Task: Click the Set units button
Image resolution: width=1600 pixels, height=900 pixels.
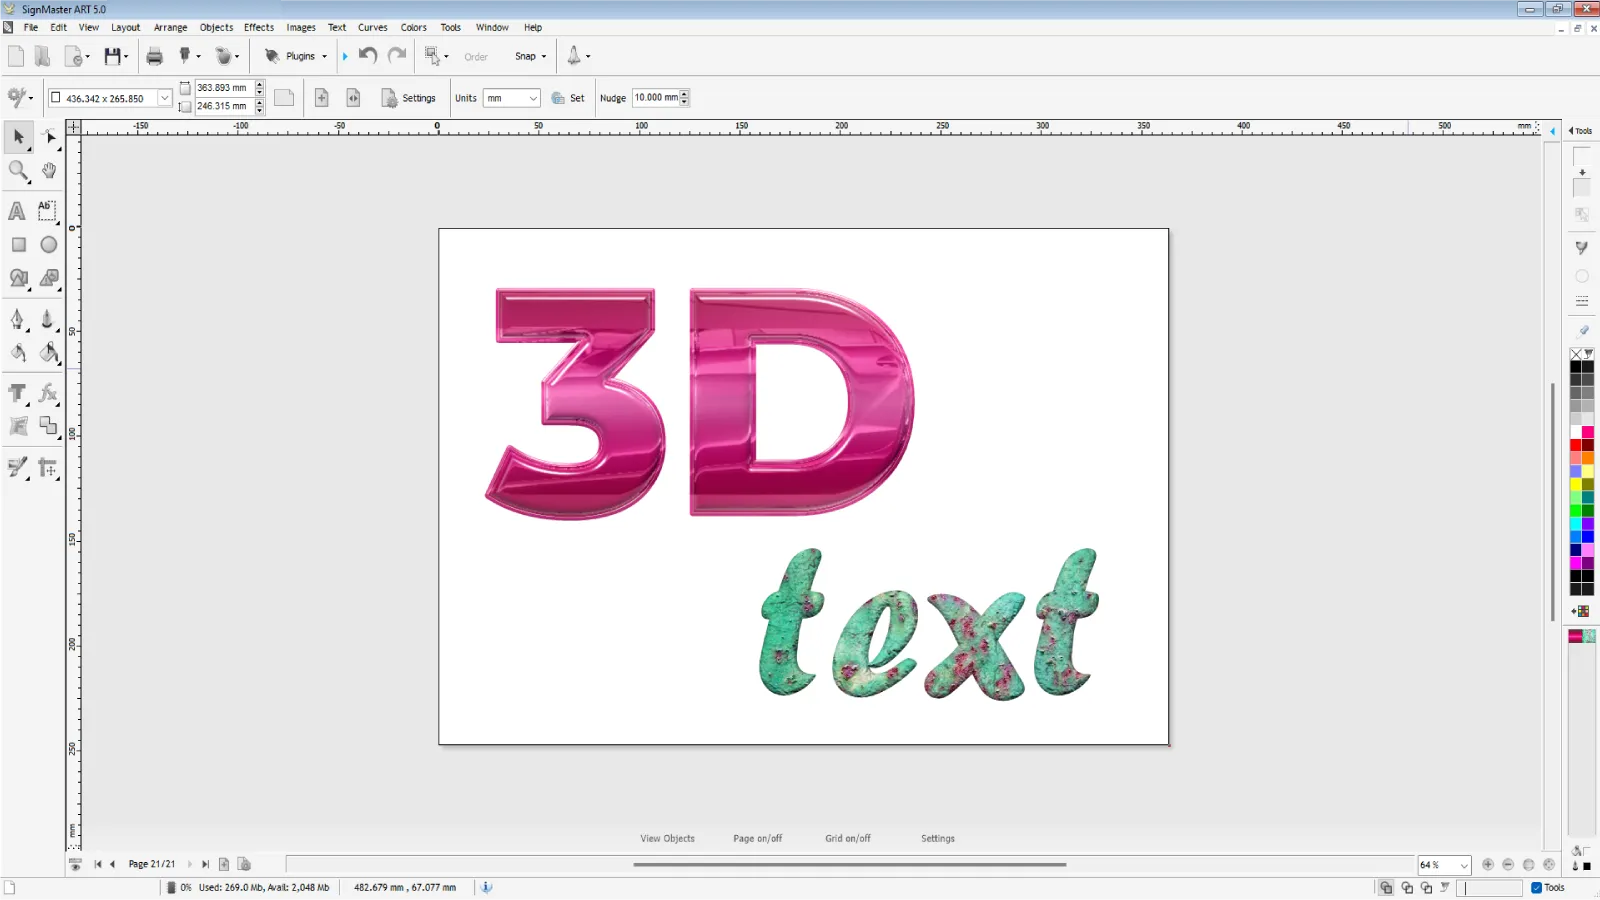Action: click(568, 98)
